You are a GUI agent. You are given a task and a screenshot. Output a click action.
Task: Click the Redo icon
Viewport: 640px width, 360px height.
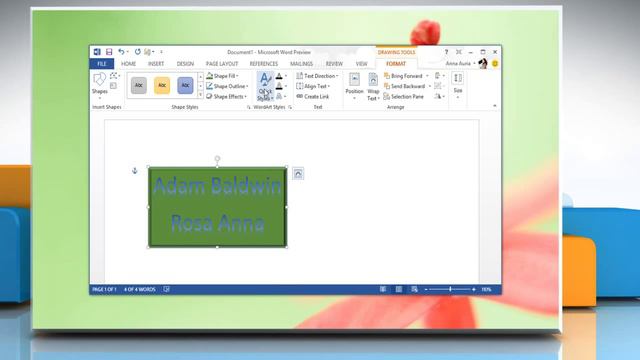pos(138,52)
